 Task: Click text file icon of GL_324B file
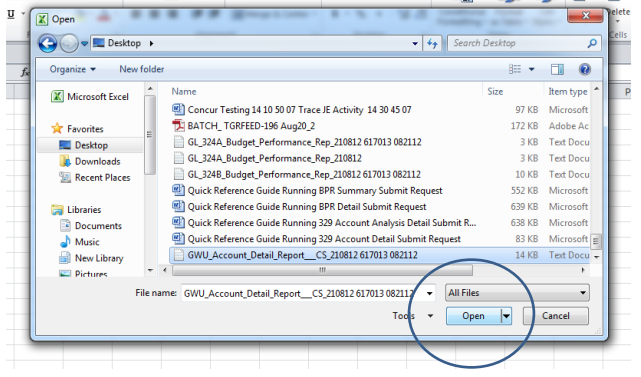pyautogui.click(x=178, y=174)
